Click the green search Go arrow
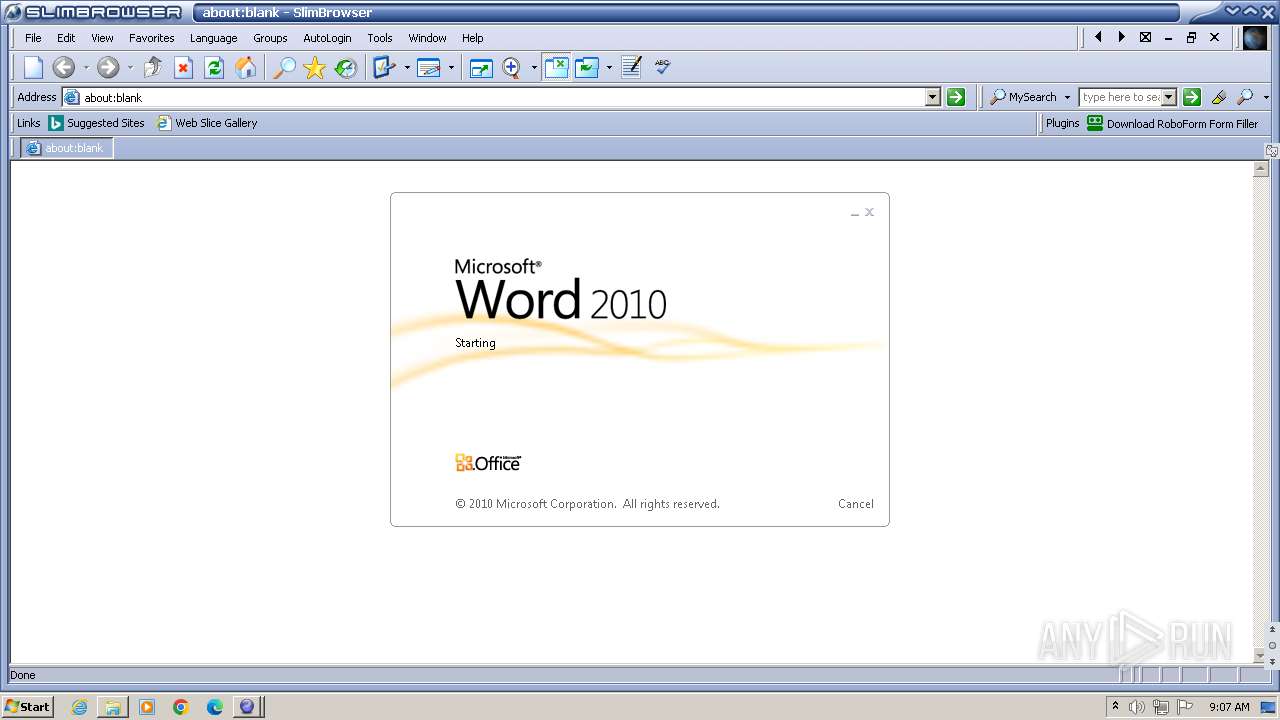Viewport: 1280px width, 720px height. [1192, 97]
